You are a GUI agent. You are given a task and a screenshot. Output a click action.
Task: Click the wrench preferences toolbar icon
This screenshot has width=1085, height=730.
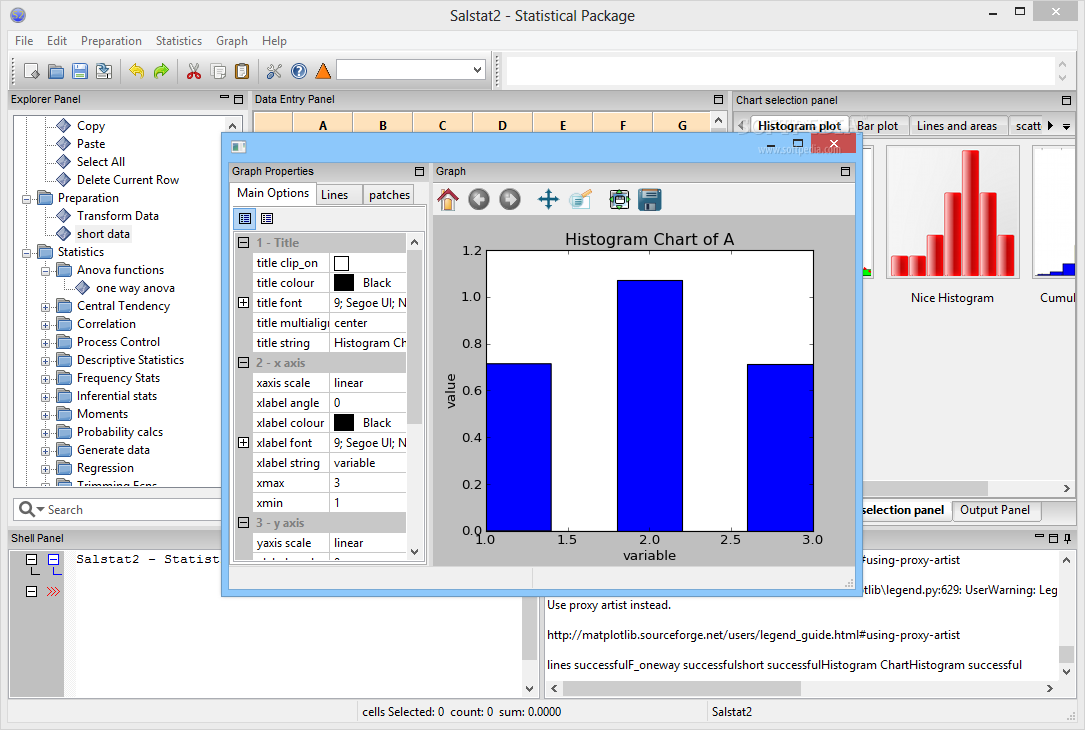coord(274,71)
